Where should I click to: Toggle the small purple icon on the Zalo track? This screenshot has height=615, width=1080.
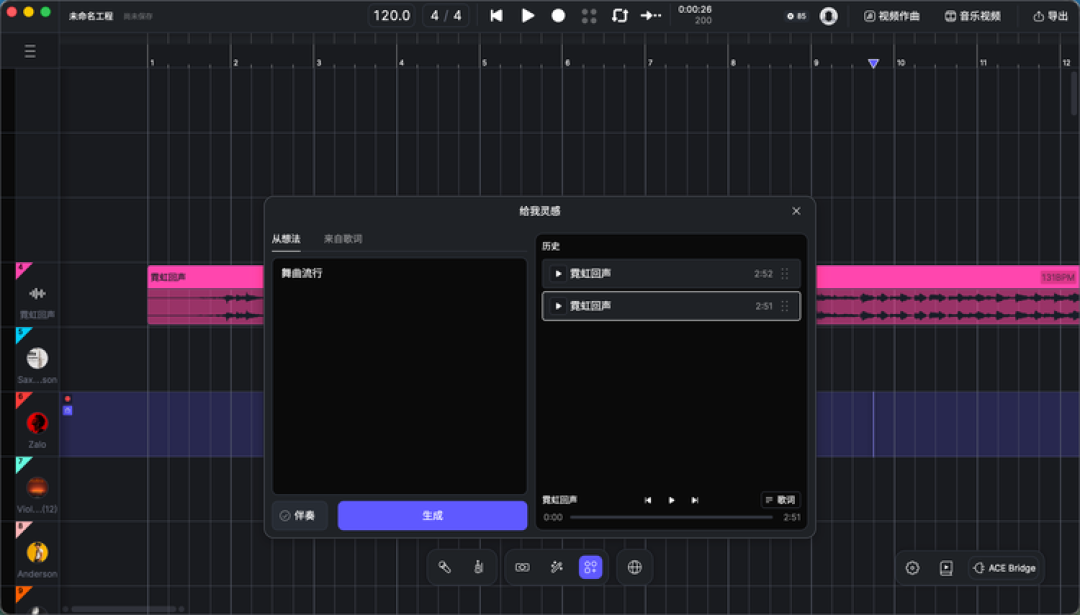[68, 410]
